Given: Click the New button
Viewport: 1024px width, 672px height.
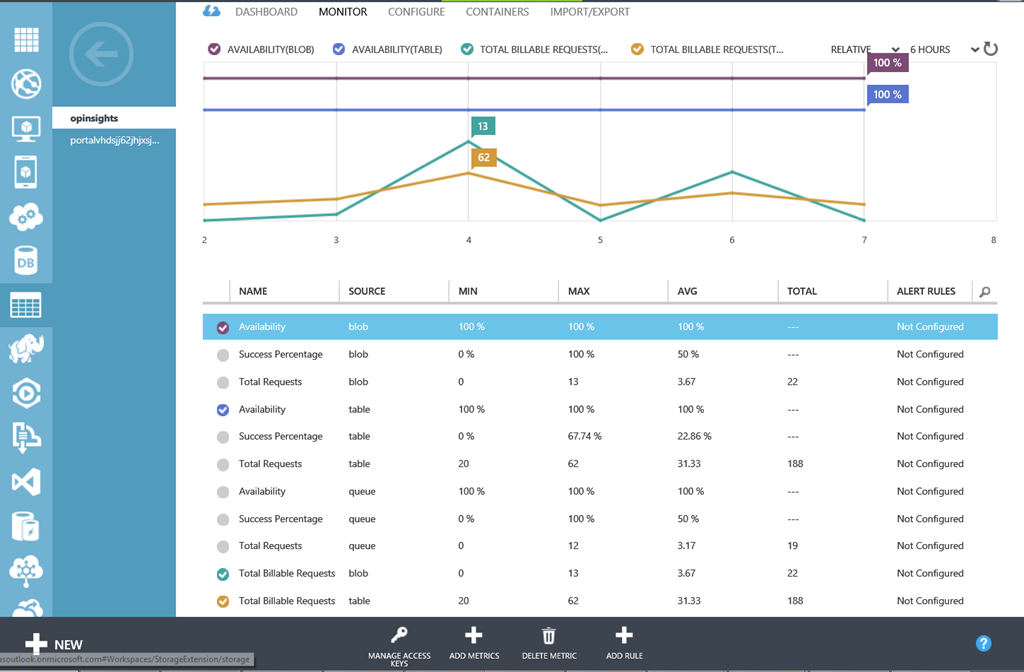Looking at the screenshot, I should (x=54, y=644).
